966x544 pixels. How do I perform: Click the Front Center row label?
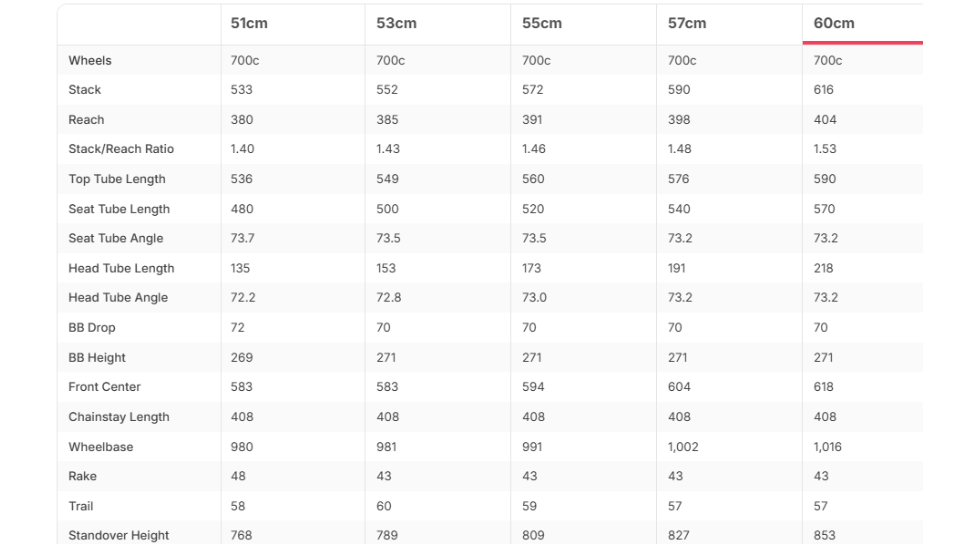(x=104, y=387)
